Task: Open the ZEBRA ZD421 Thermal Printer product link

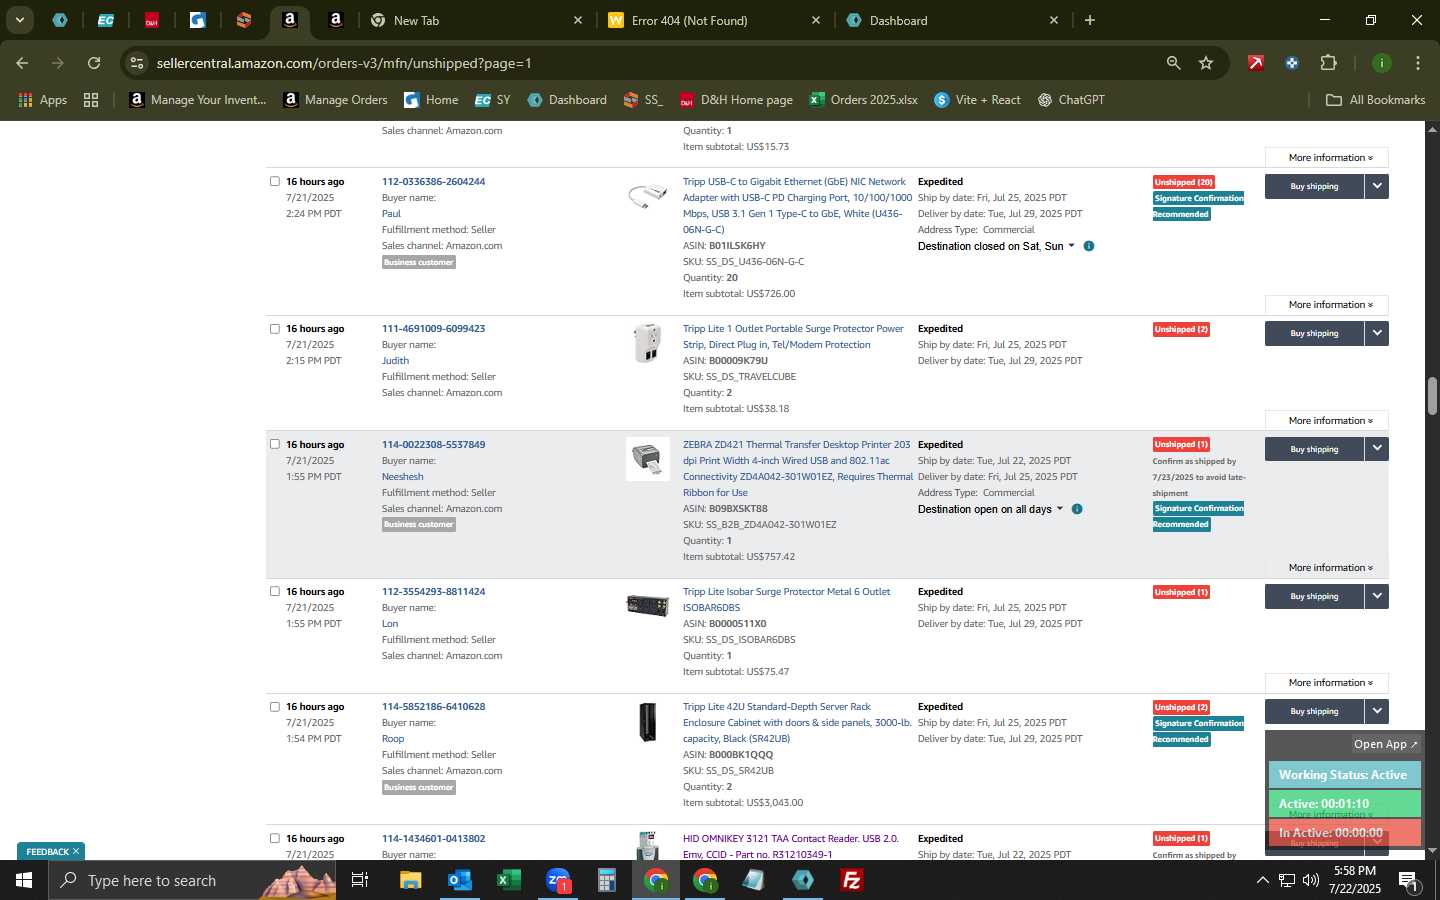Action: [797, 468]
